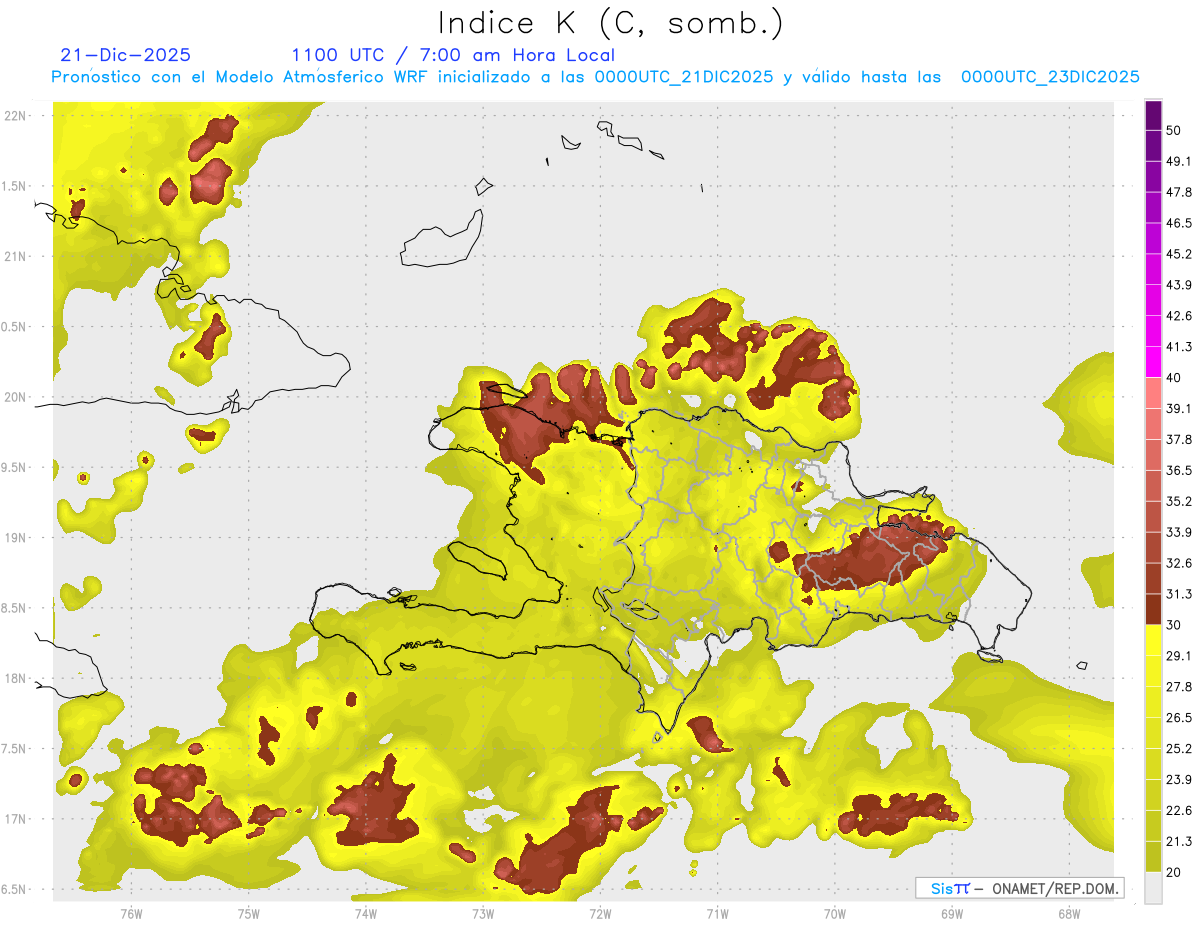The image size is (1200, 927).
Task: Click the colorbar value 22.6
Action: [x=1179, y=810]
